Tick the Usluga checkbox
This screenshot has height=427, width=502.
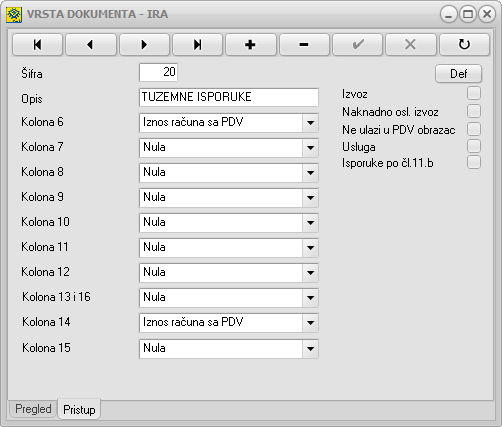point(474,146)
